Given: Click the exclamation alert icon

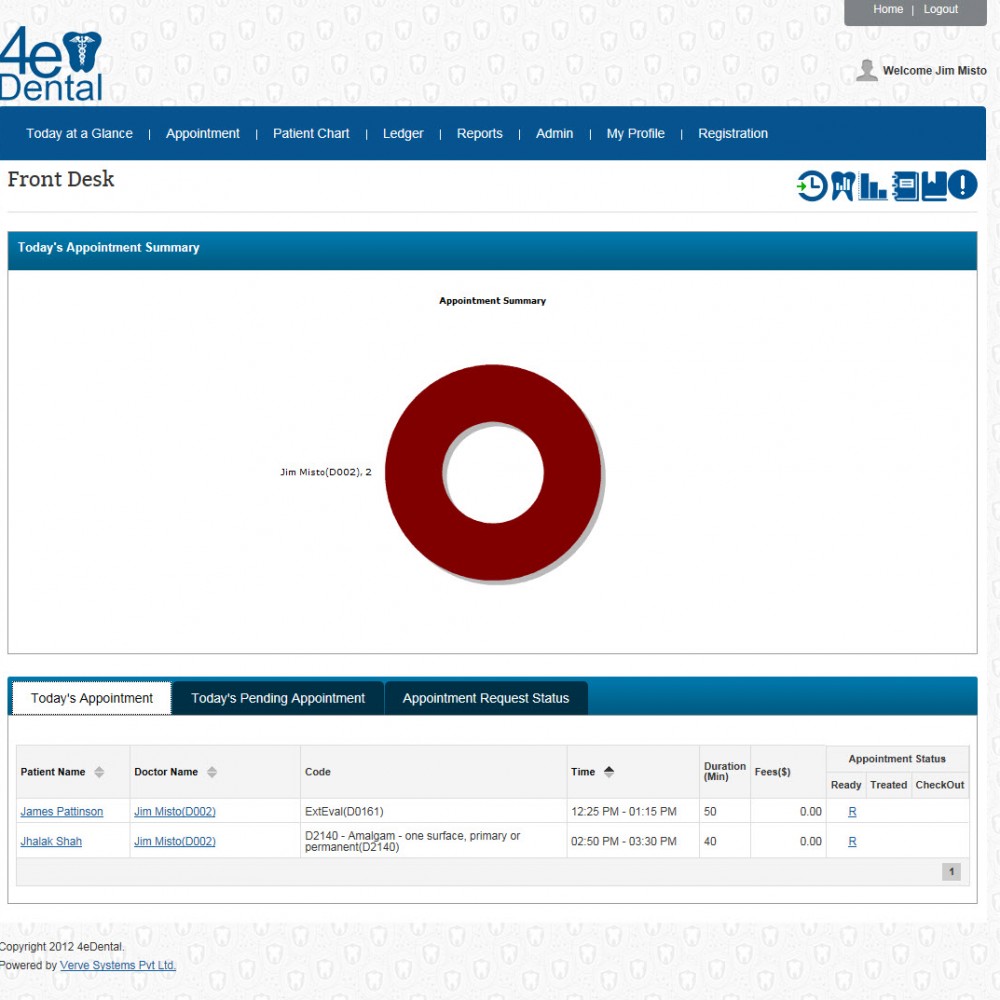Looking at the screenshot, I should [962, 186].
